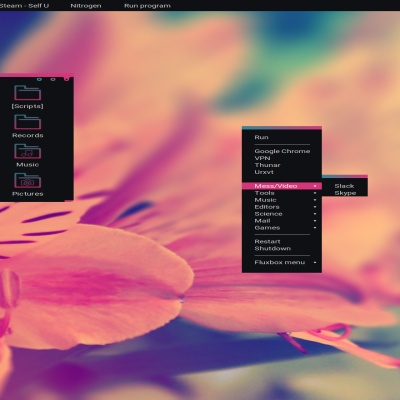Image resolution: width=400 pixels, height=400 pixels.
Task: Launch Google Chrome from the menu
Action: click(x=282, y=151)
